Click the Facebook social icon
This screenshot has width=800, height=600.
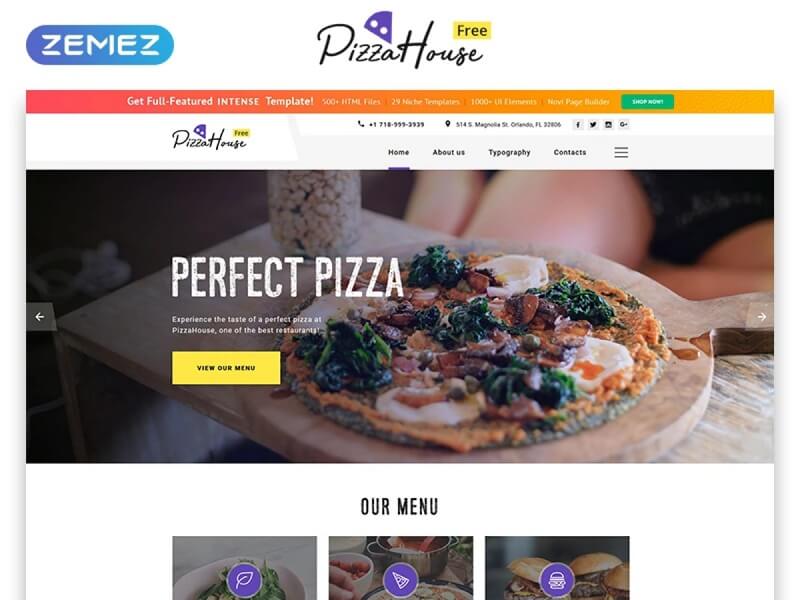[x=578, y=124]
